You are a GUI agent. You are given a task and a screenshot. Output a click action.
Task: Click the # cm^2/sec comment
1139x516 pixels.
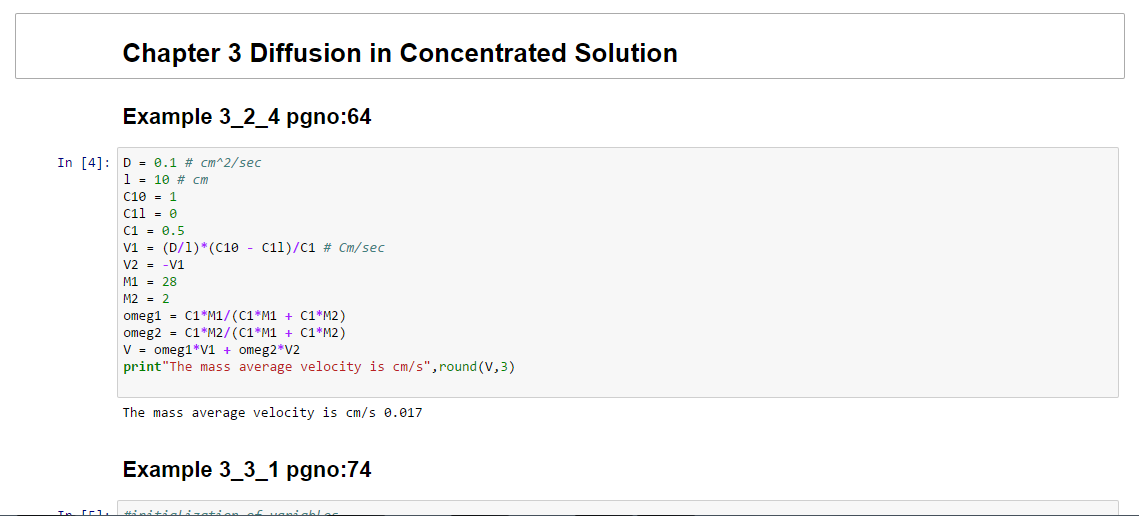(x=223, y=163)
